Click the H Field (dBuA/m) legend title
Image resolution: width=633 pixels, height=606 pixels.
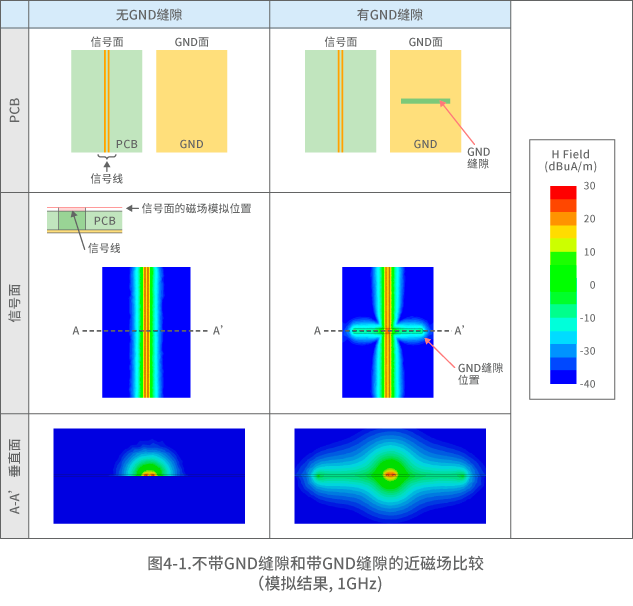(570, 161)
